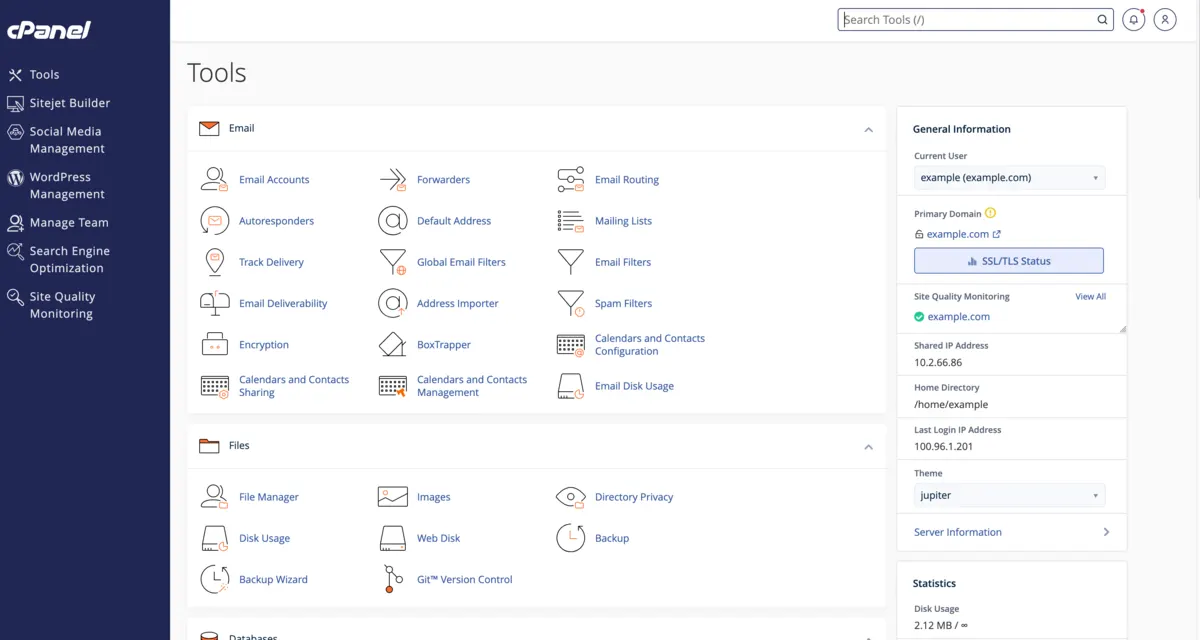Image resolution: width=1200 pixels, height=640 pixels.
Task: Click the Track Delivery pin icon
Action: tap(214, 262)
